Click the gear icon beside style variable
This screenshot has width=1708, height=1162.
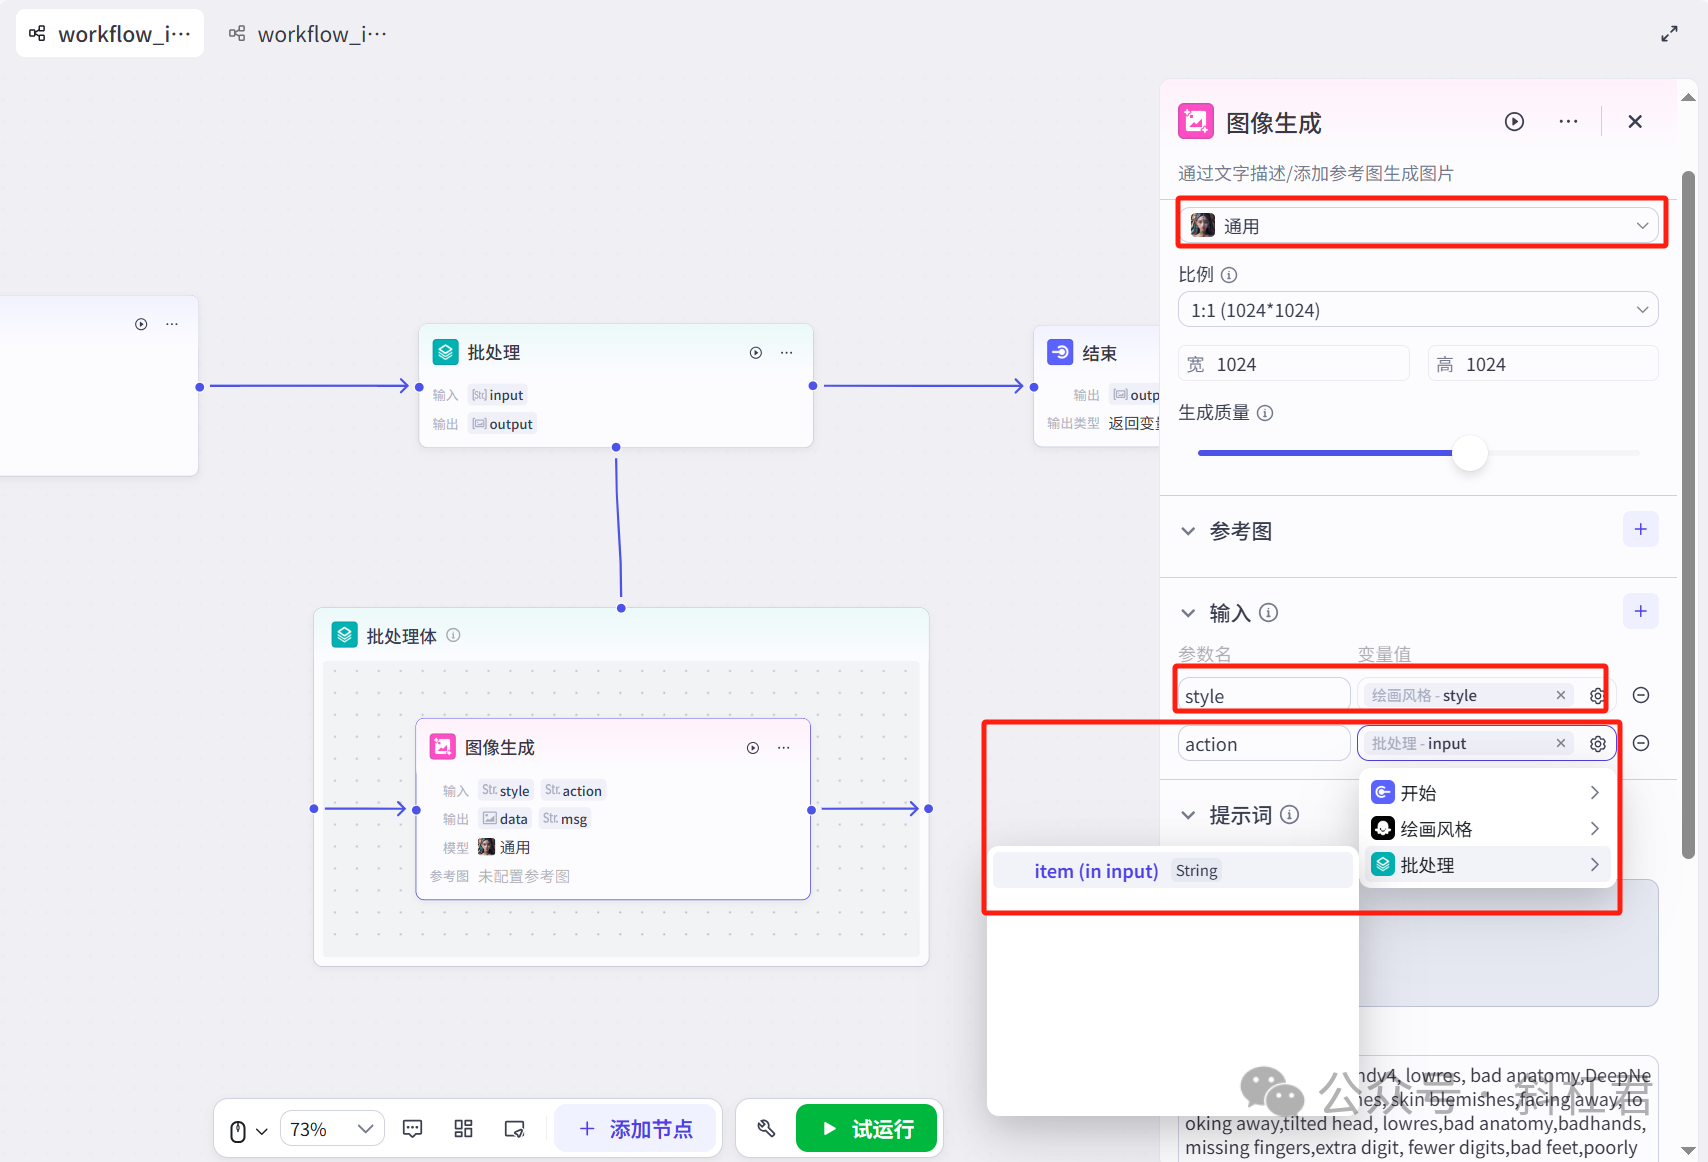coord(1596,695)
